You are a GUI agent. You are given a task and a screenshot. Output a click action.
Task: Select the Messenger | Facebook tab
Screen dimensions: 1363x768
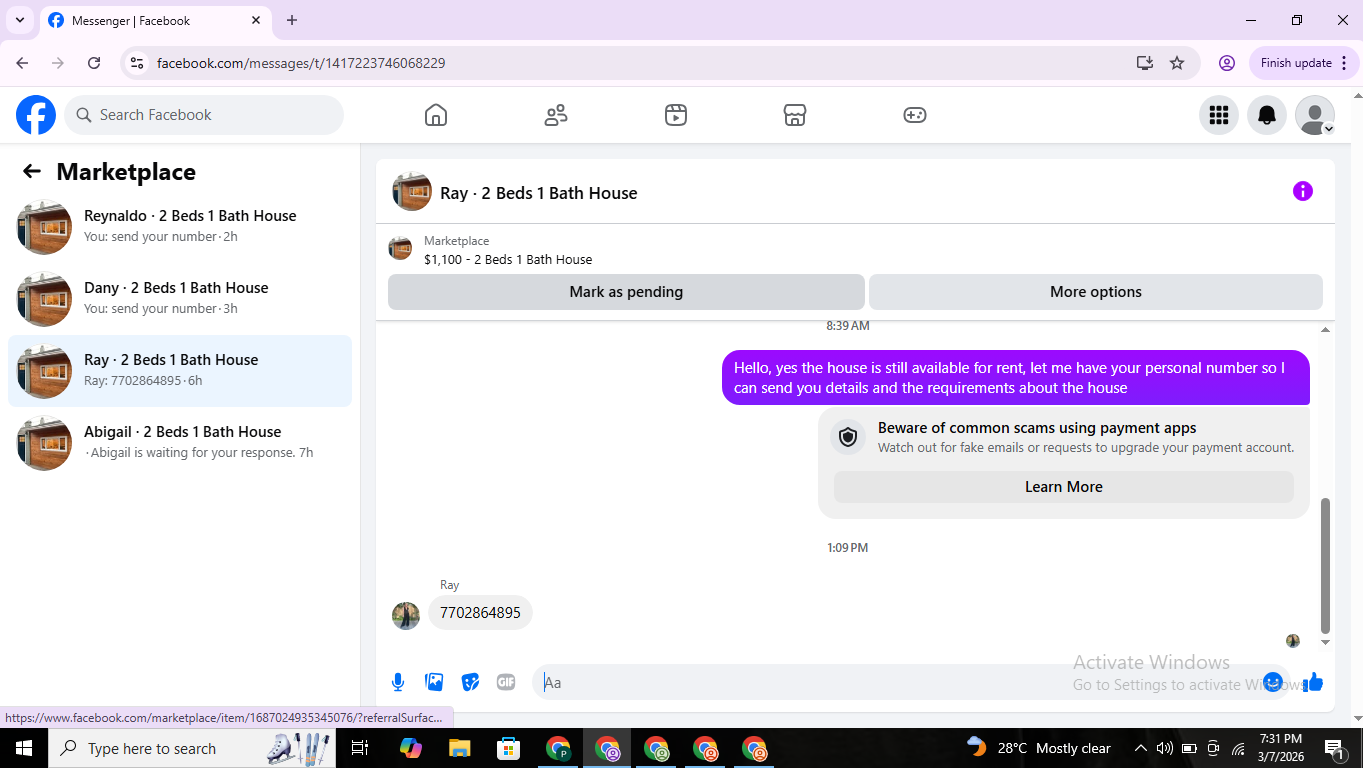(156, 20)
